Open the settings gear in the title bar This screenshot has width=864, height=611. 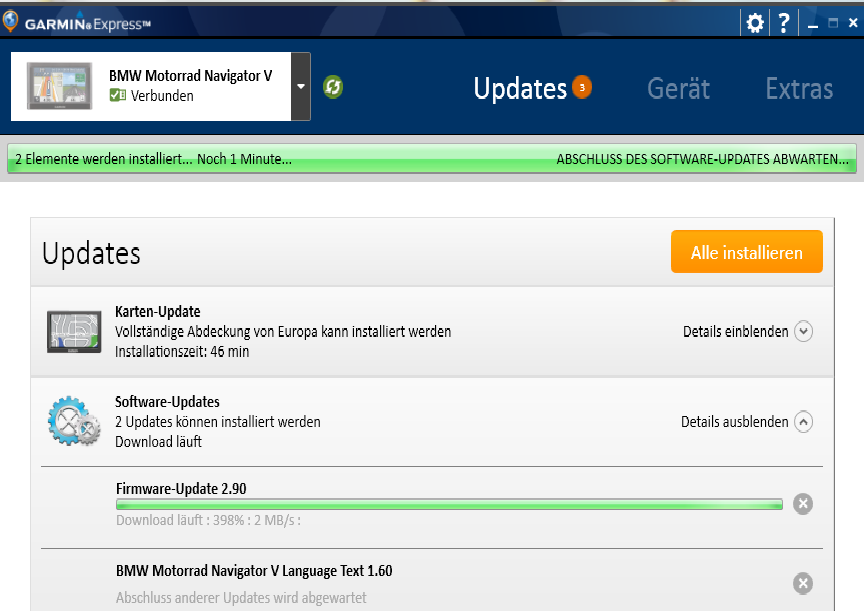[755, 22]
